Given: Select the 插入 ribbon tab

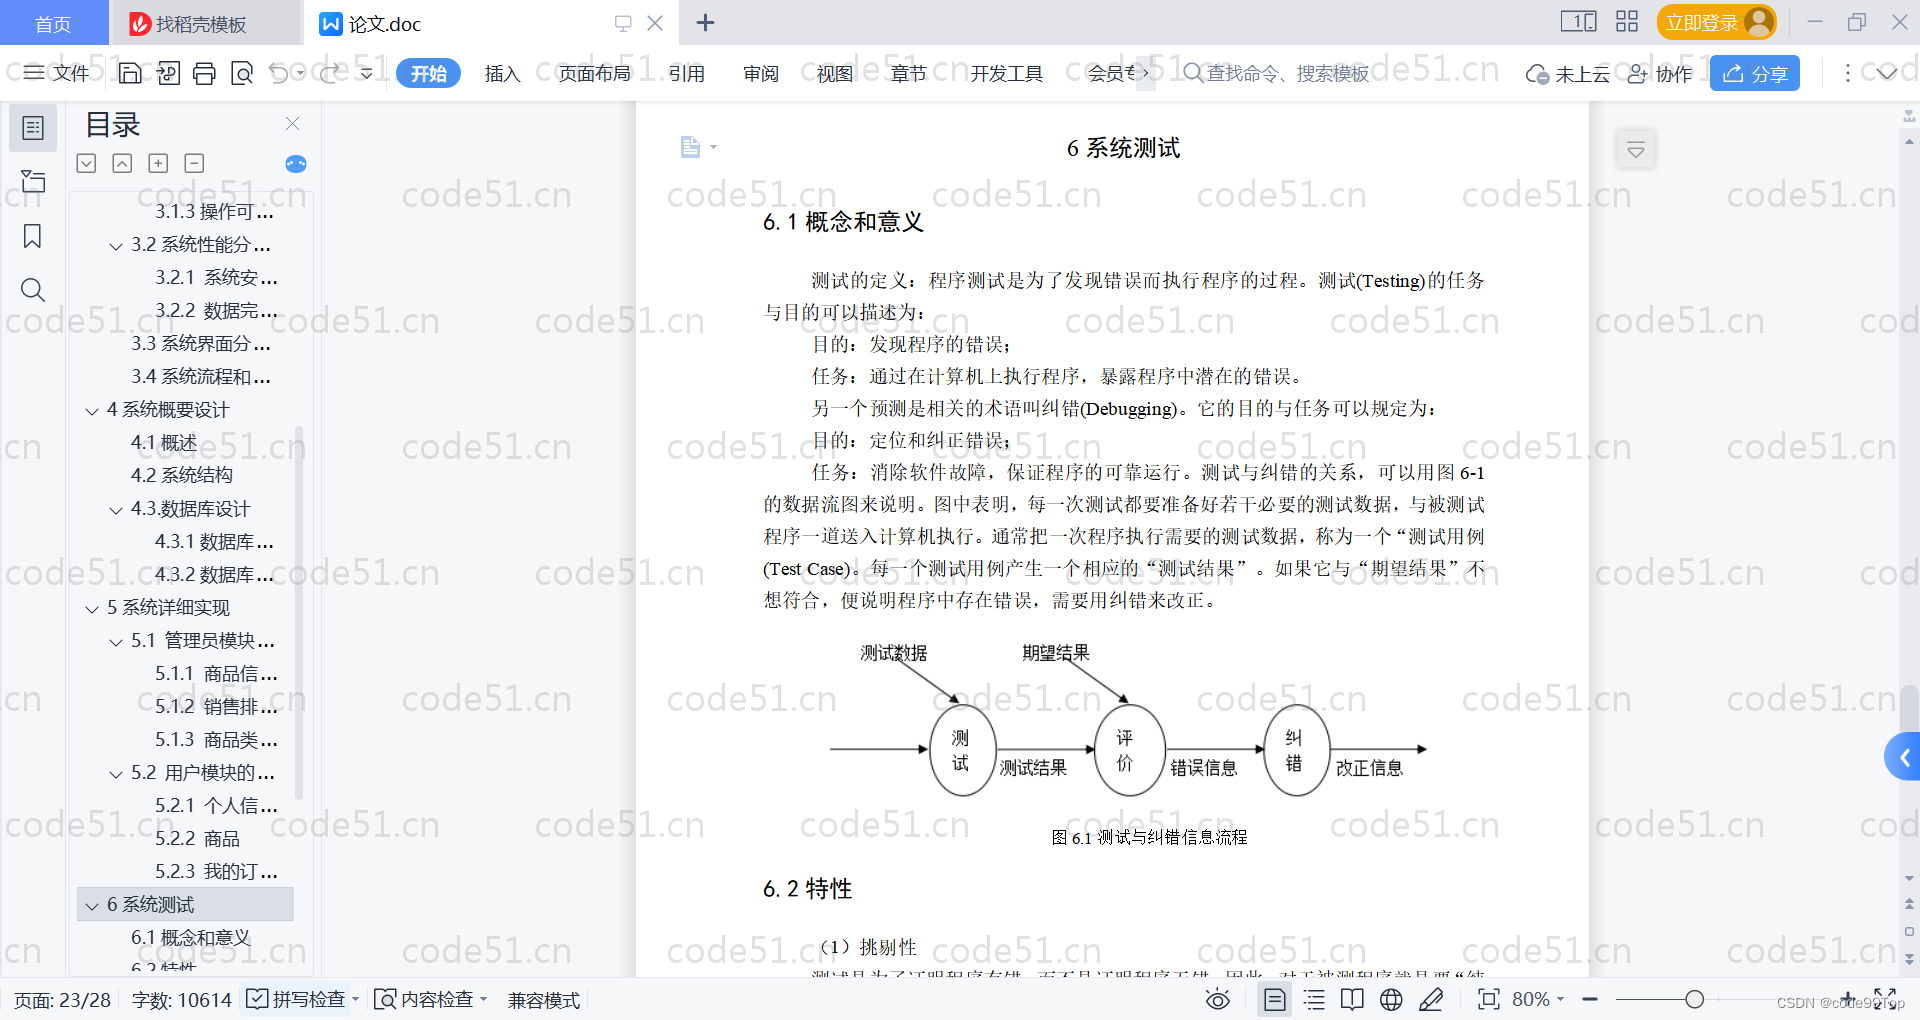Looking at the screenshot, I should (x=502, y=73).
